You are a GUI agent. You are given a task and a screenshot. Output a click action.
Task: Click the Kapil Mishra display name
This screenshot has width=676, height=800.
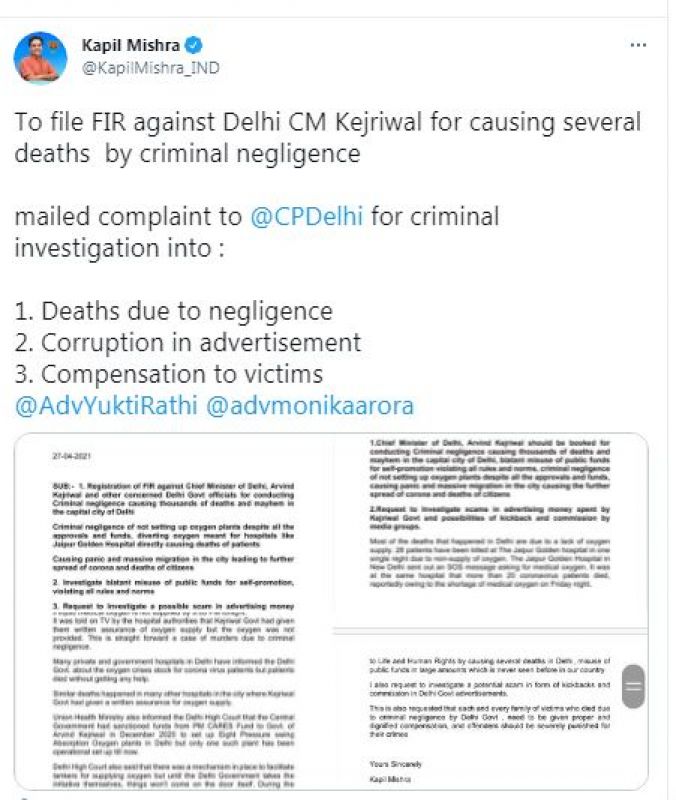[131, 45]
